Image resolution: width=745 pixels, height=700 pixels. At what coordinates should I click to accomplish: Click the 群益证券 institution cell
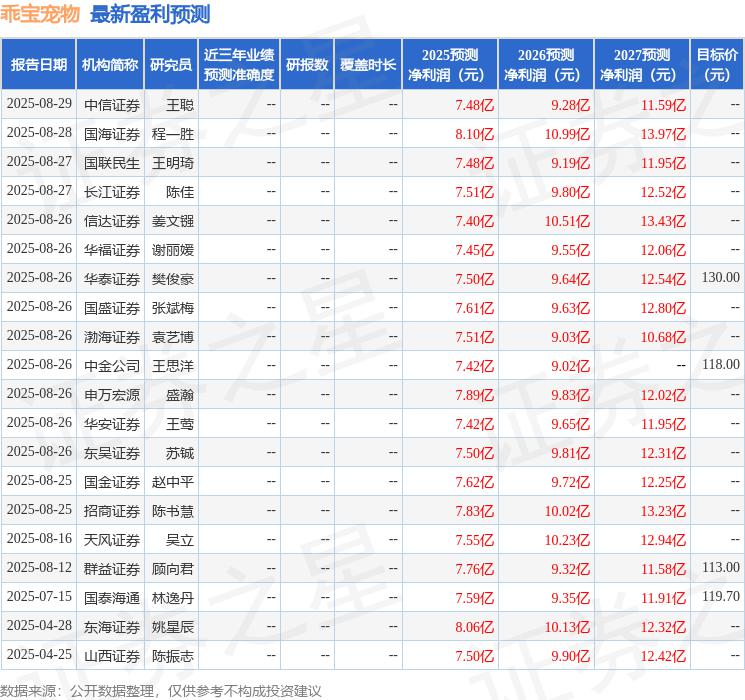pyautogui.click(x=112, y=569)
